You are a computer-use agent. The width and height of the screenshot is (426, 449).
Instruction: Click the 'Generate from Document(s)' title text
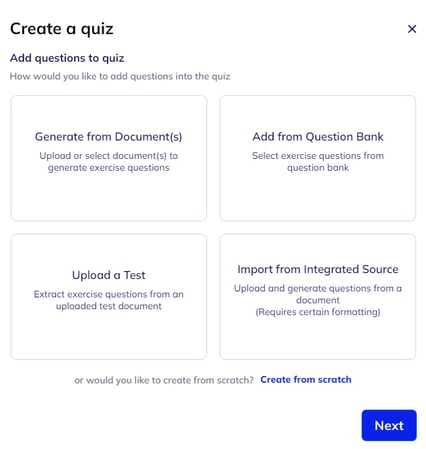click(109, 137)
